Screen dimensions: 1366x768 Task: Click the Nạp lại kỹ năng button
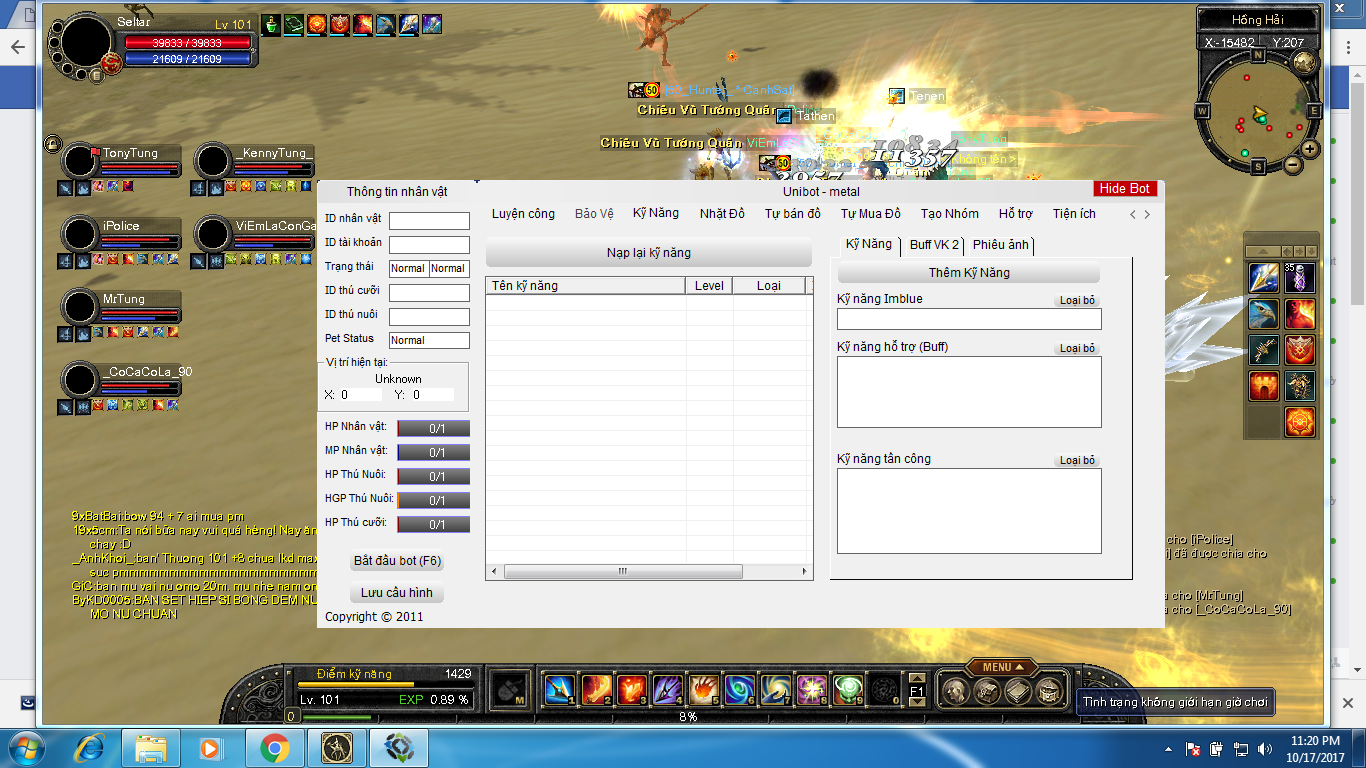coord(648,253)
